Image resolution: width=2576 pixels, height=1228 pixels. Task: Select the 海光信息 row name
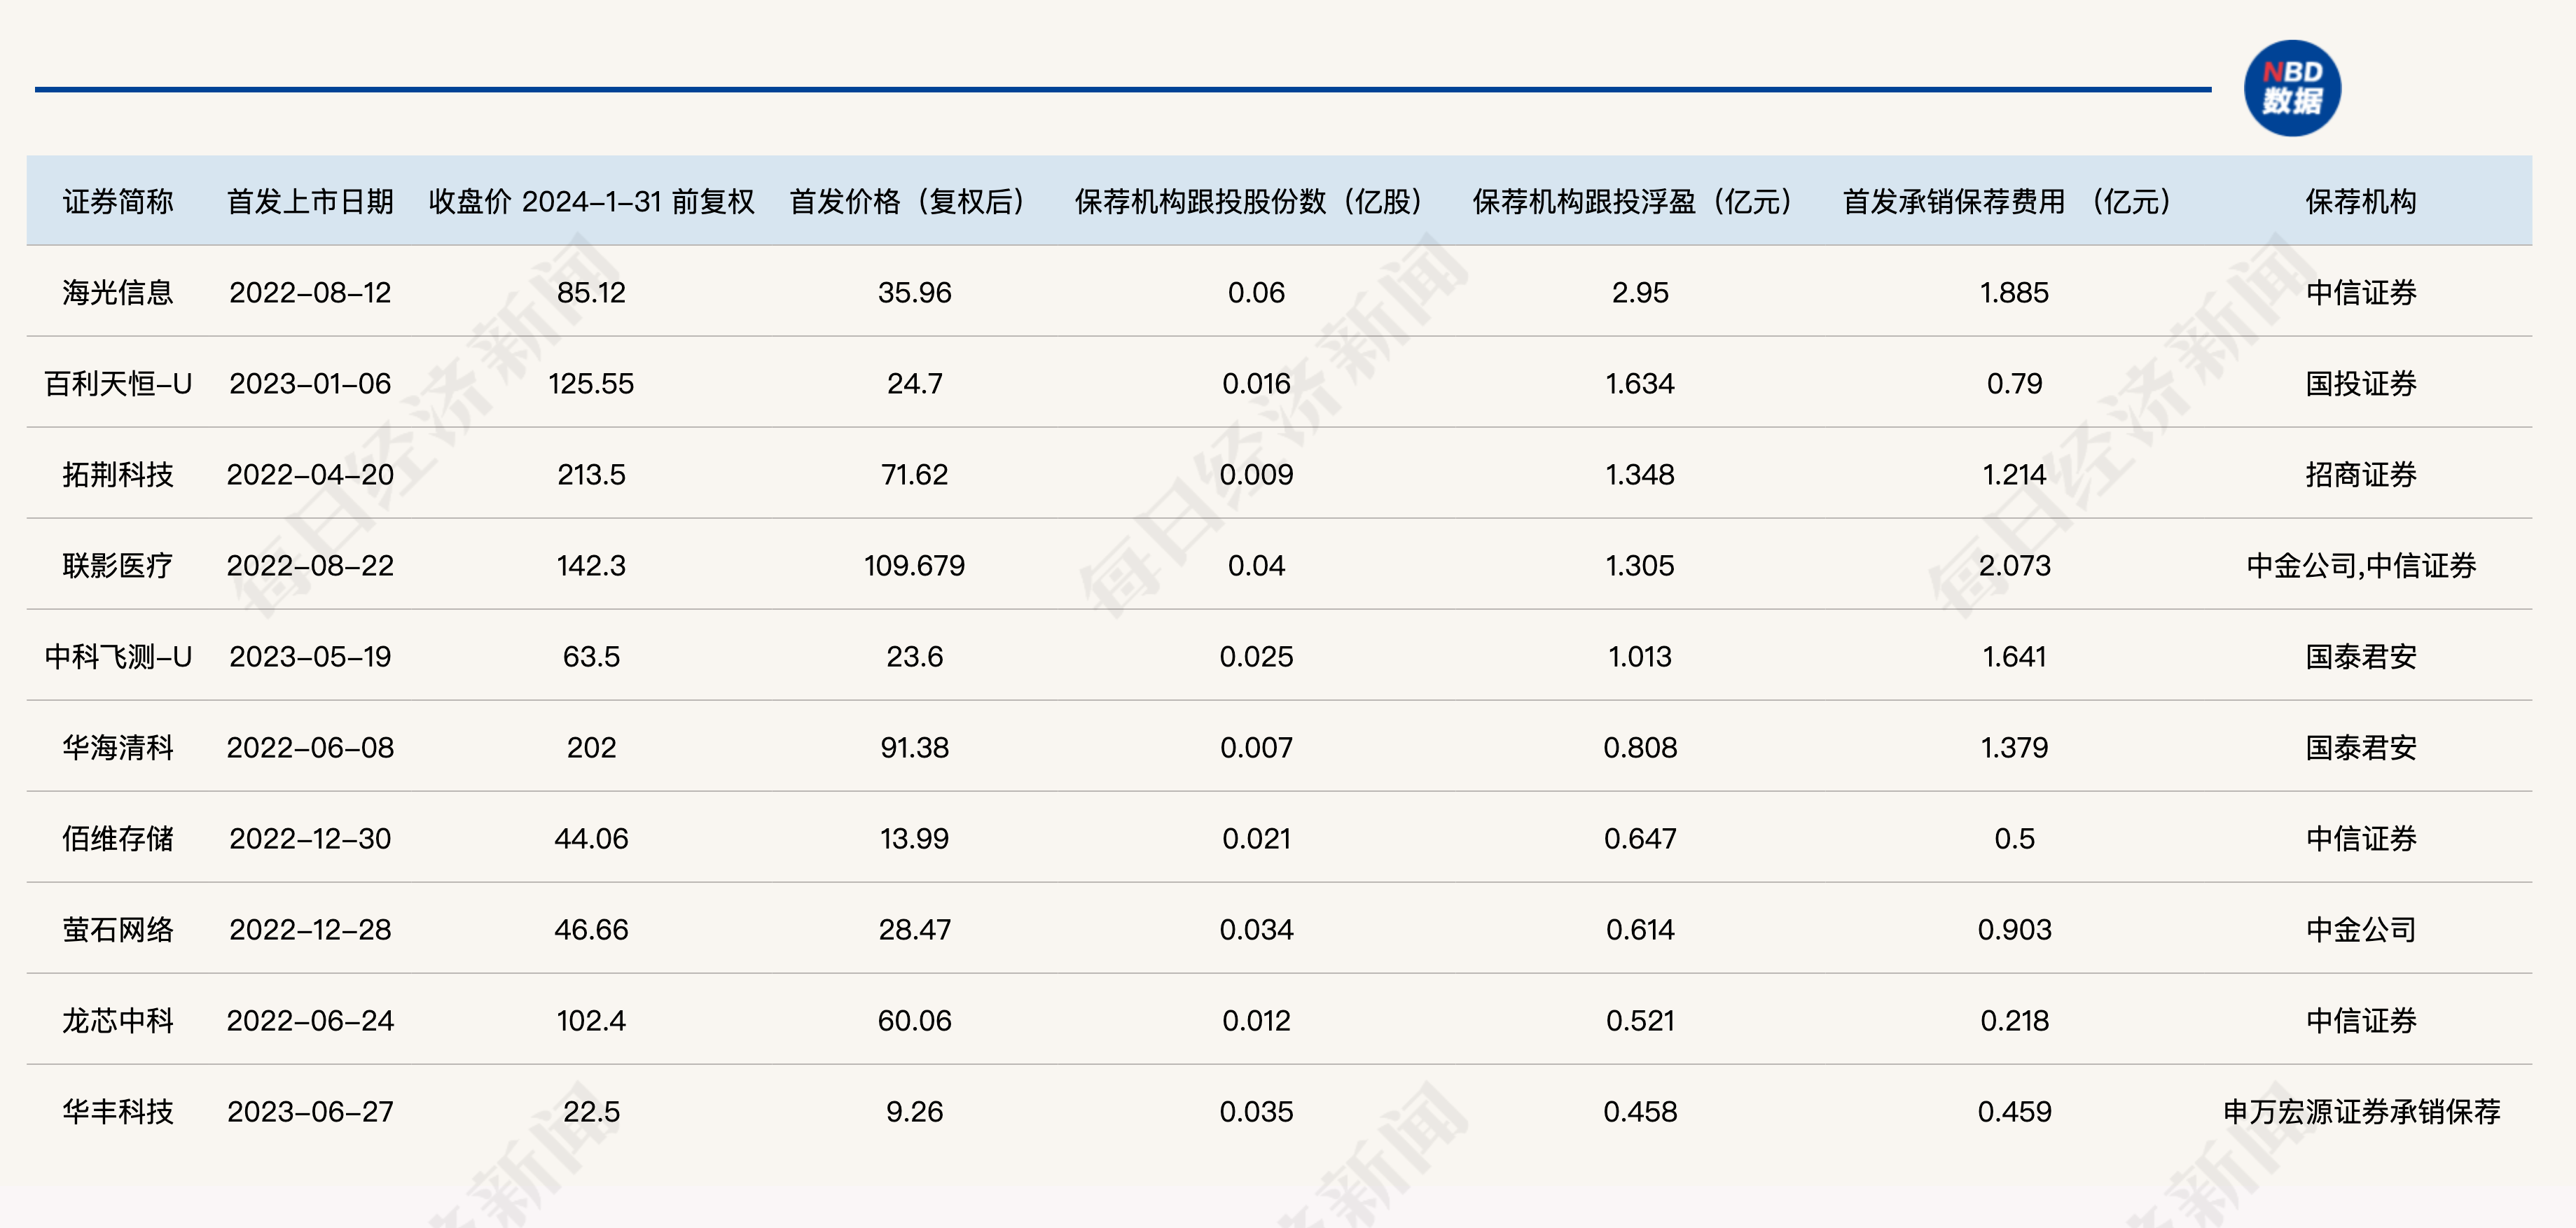pyautogui.click(x=118, y=293)
